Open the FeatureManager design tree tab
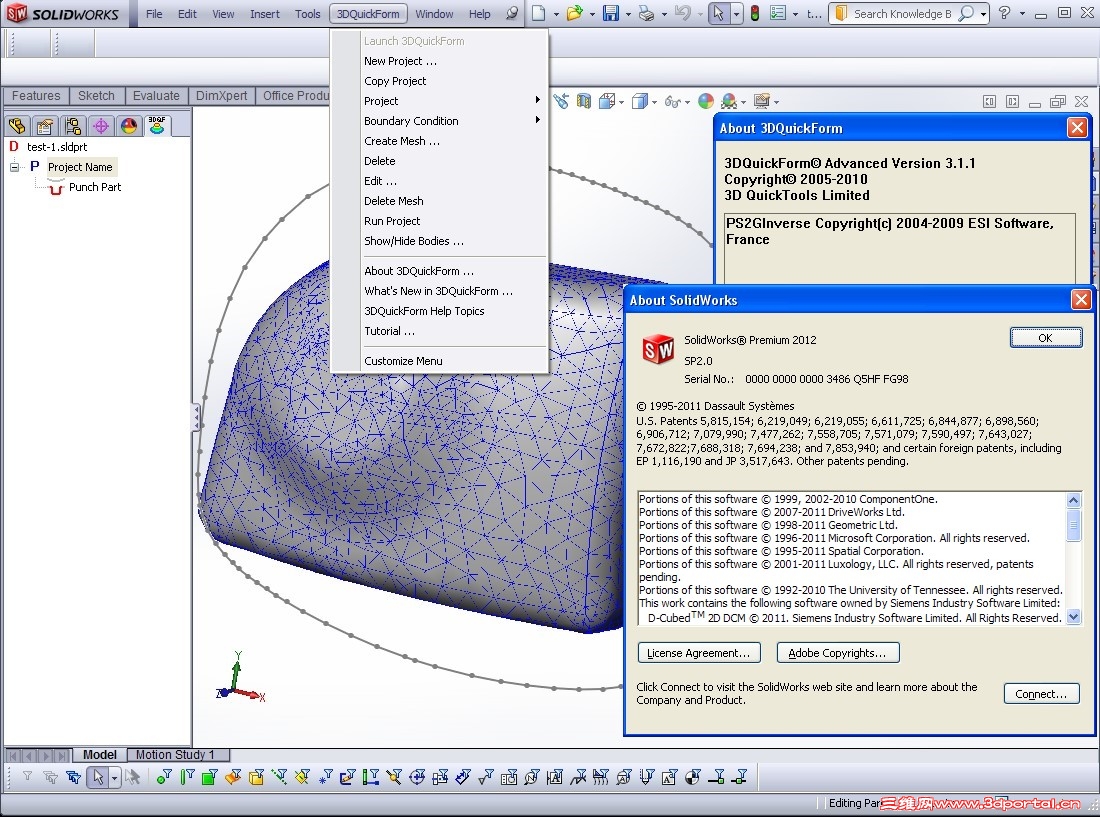Viewport: 1100px width, 817px height. tap(18, 126)
